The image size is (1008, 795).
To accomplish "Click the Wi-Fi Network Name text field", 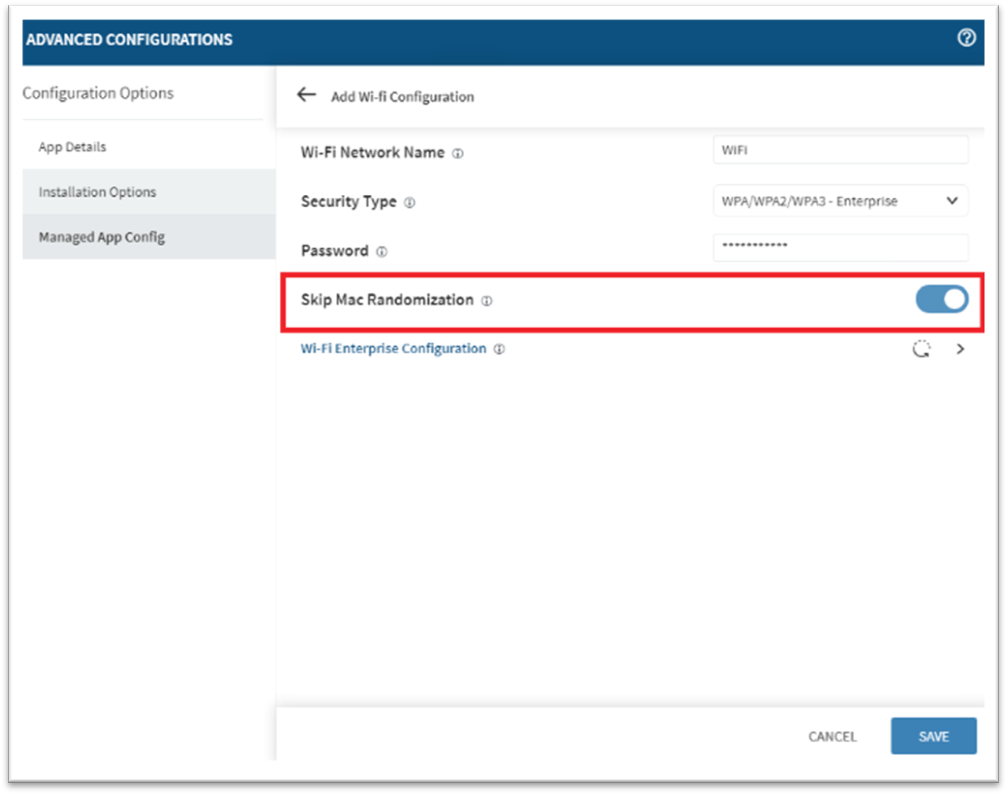I will pyautogui.click(x=840, y=150).
